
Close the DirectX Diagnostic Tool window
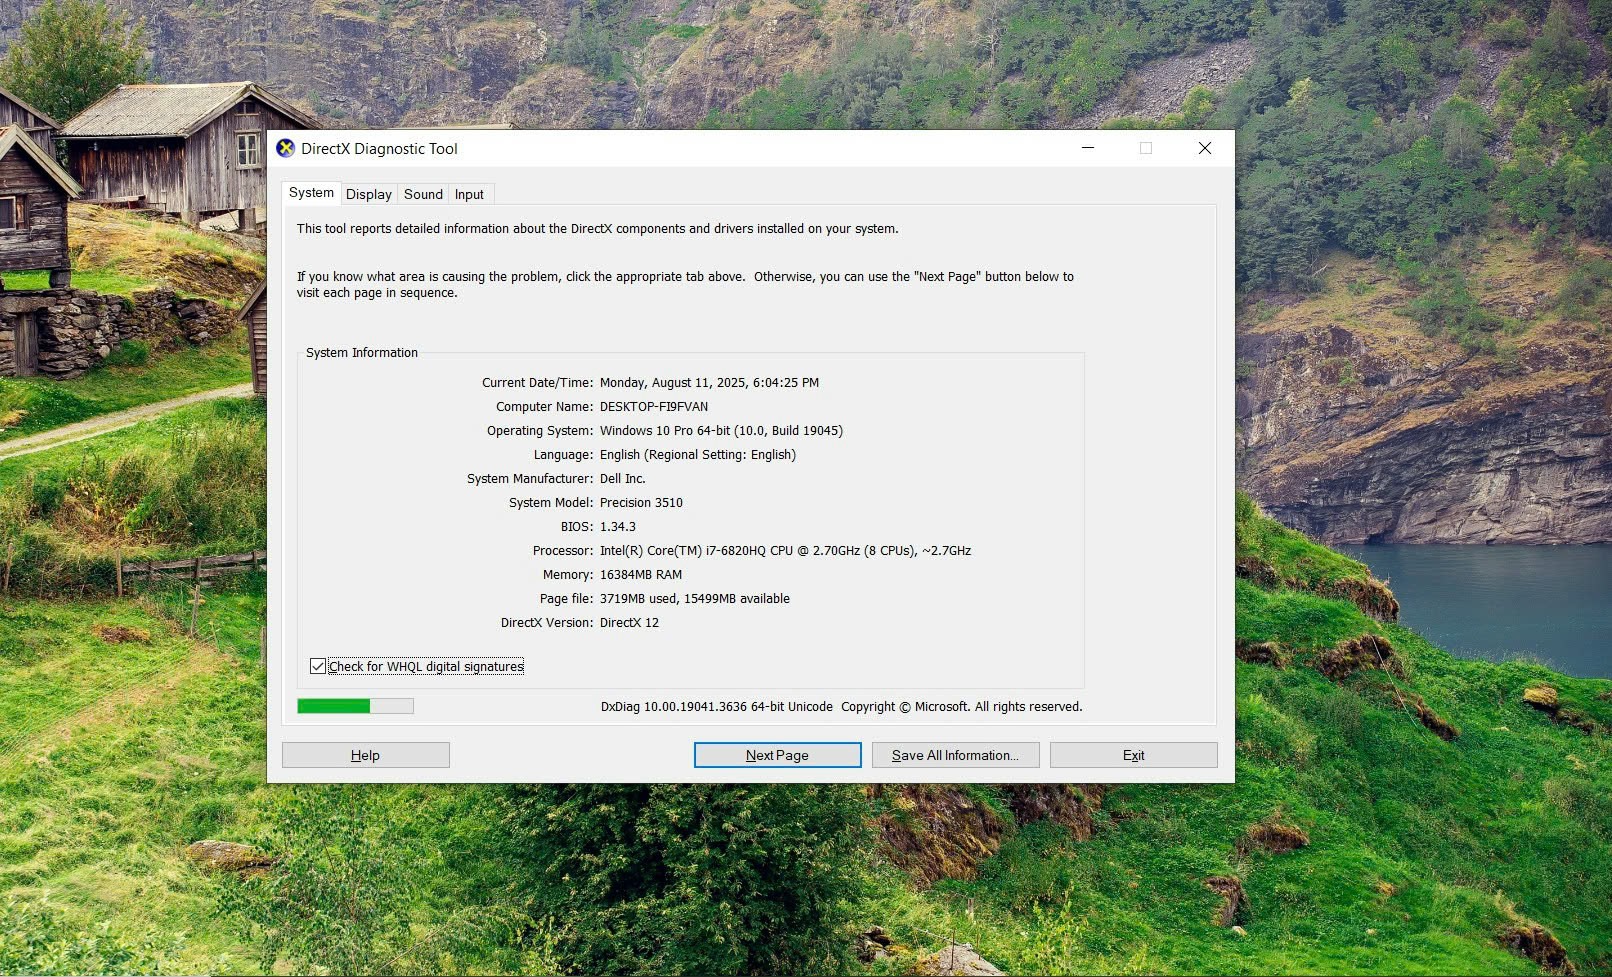coord(1204,148)
